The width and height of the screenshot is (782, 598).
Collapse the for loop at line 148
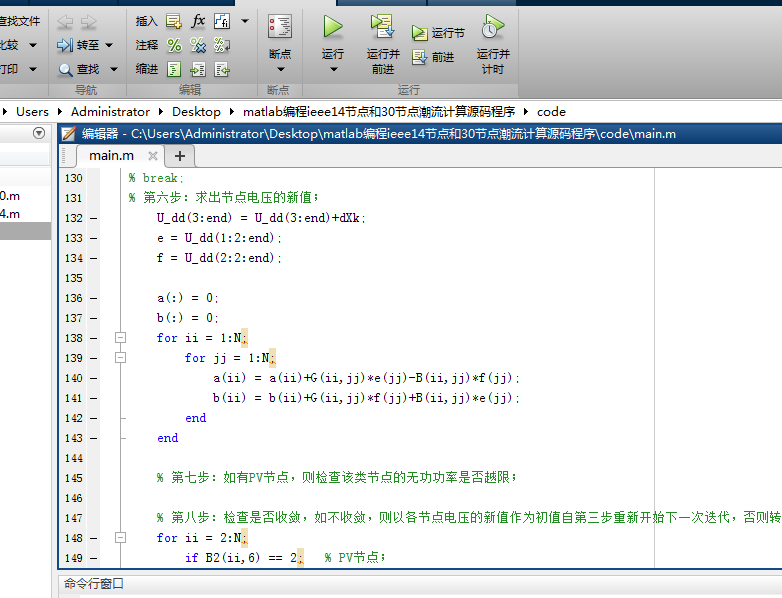pyautogui.click(x=120, y=538)
